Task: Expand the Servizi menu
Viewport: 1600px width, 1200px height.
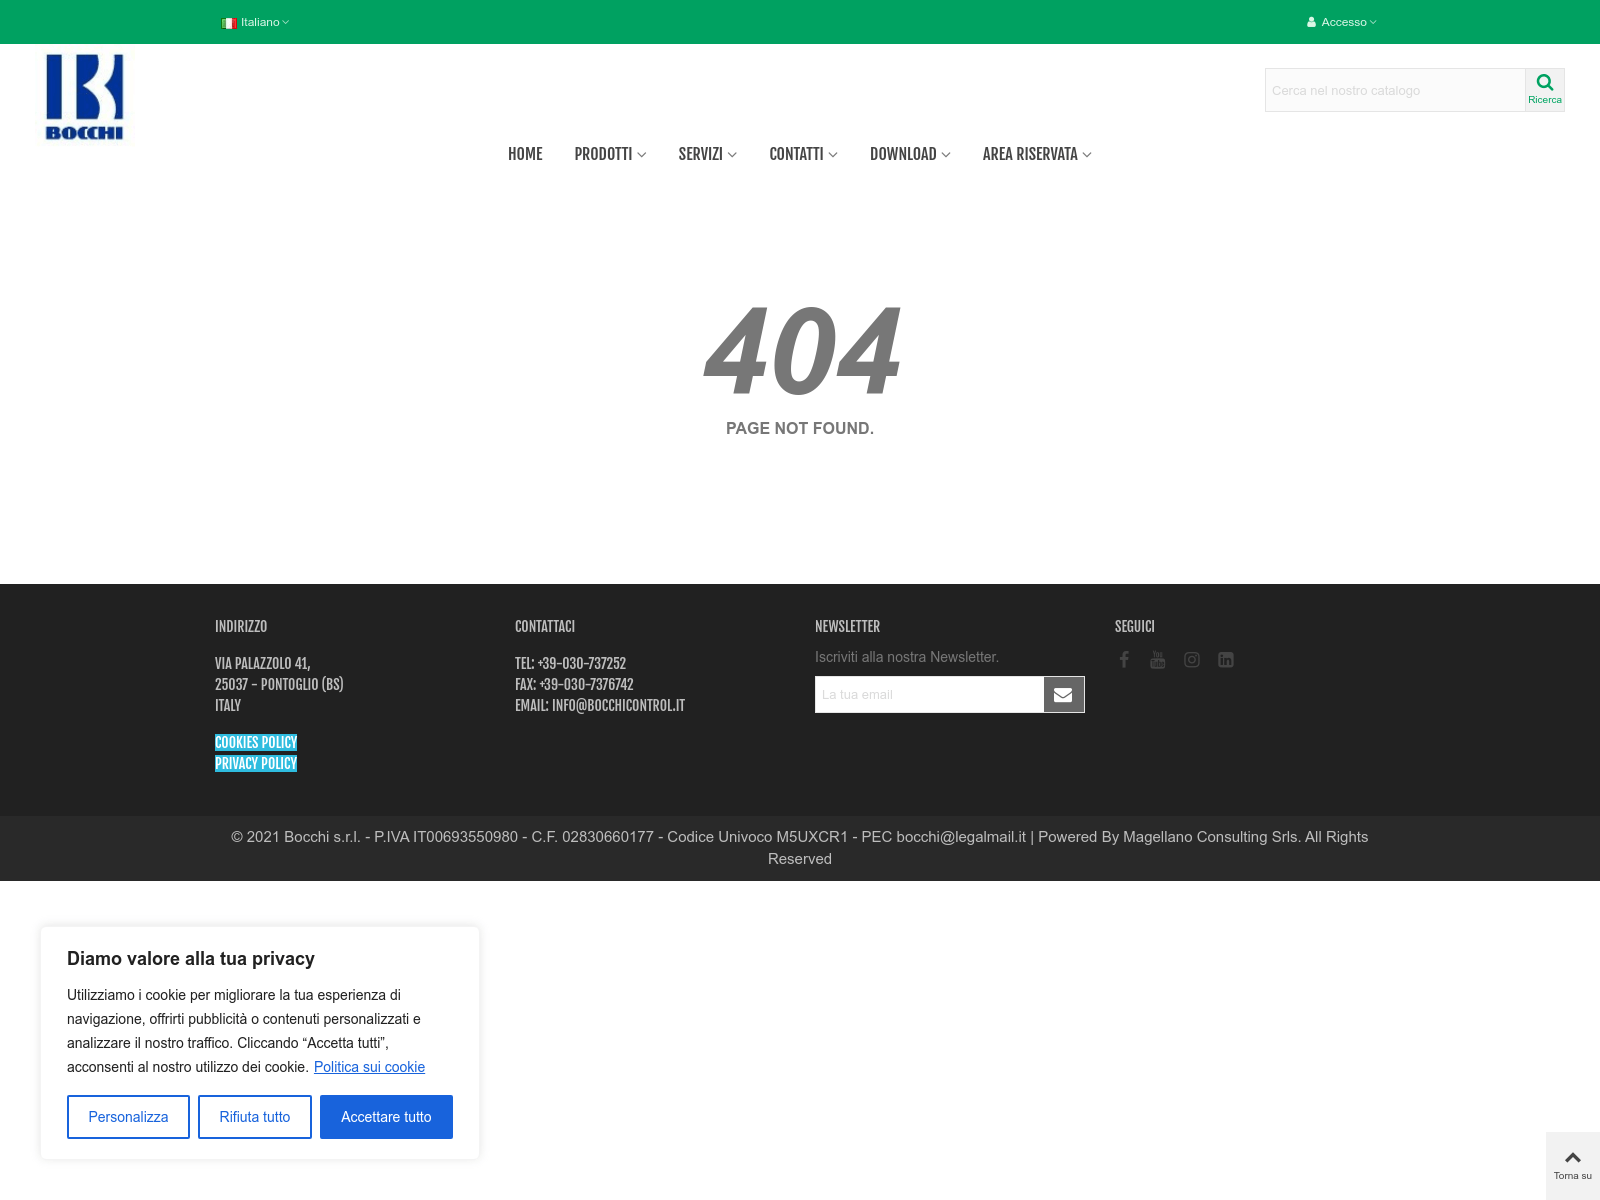Action: pos(707,154)
